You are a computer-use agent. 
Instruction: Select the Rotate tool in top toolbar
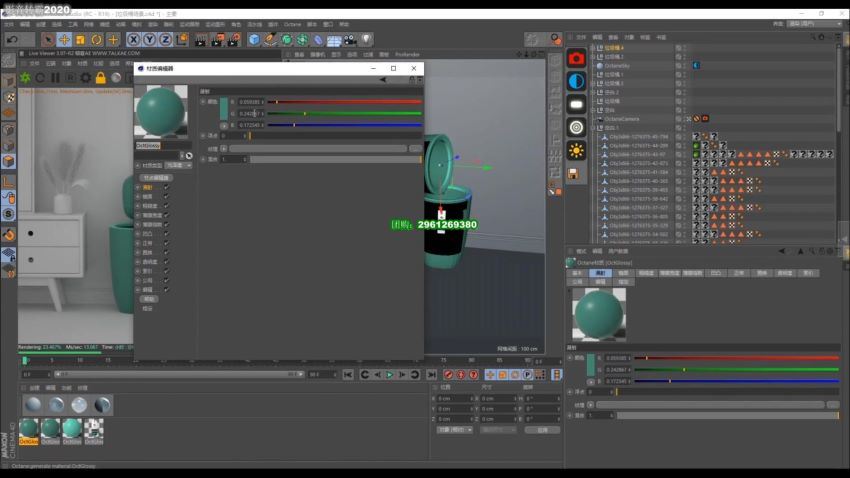[97, 40]
